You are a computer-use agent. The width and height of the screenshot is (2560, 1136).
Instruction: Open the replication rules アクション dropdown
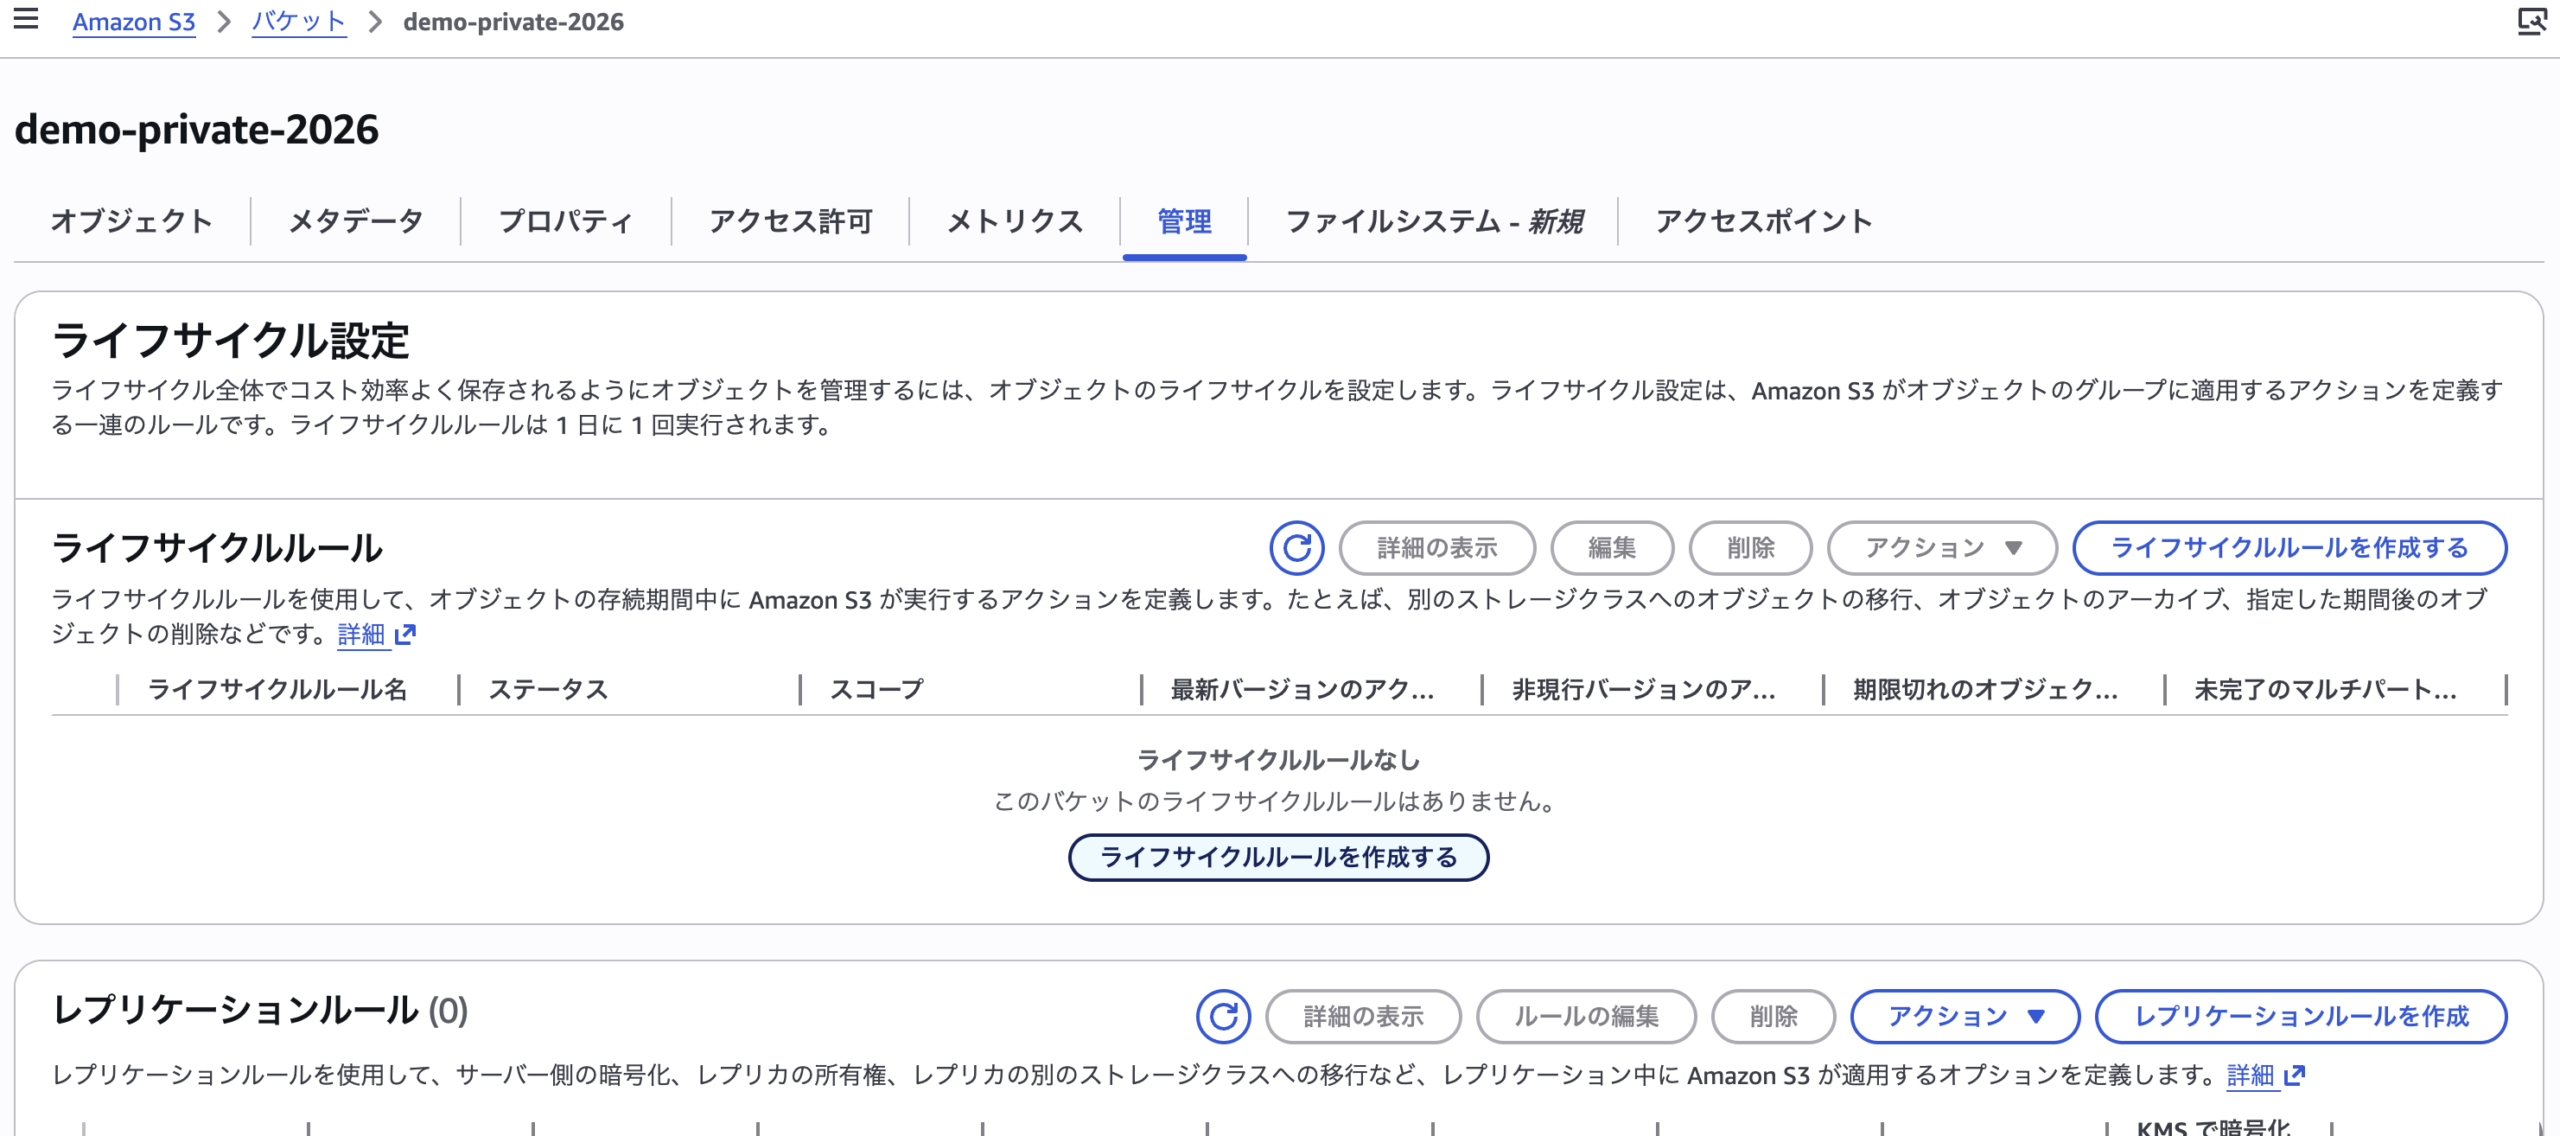[1965, 1017]
